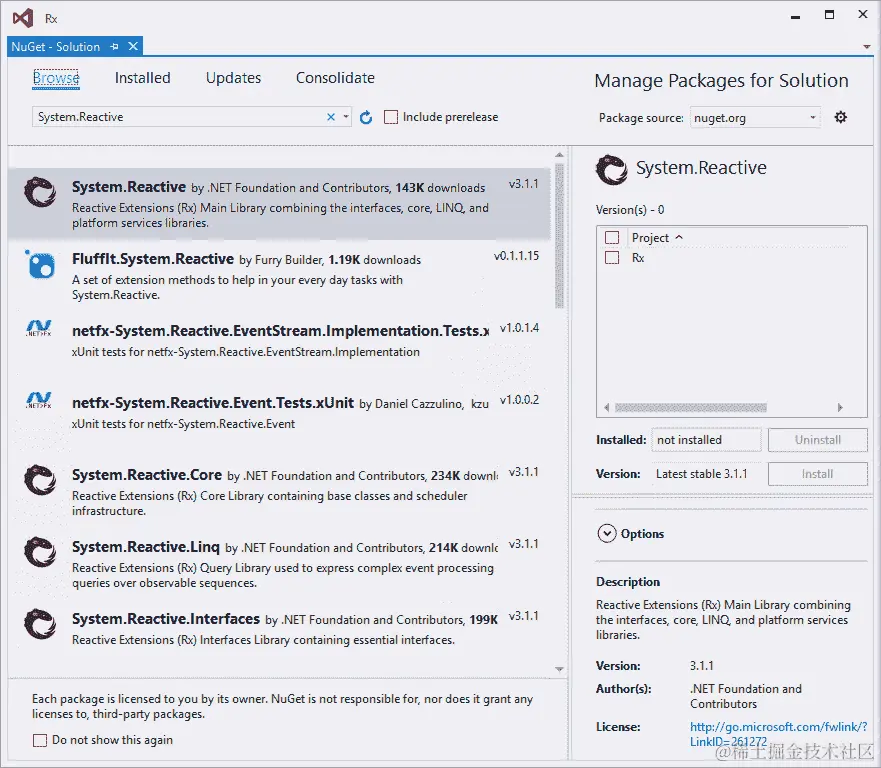The image size is (881, 768).
Task: Click project list scroll right arrow
Action: 840,407
